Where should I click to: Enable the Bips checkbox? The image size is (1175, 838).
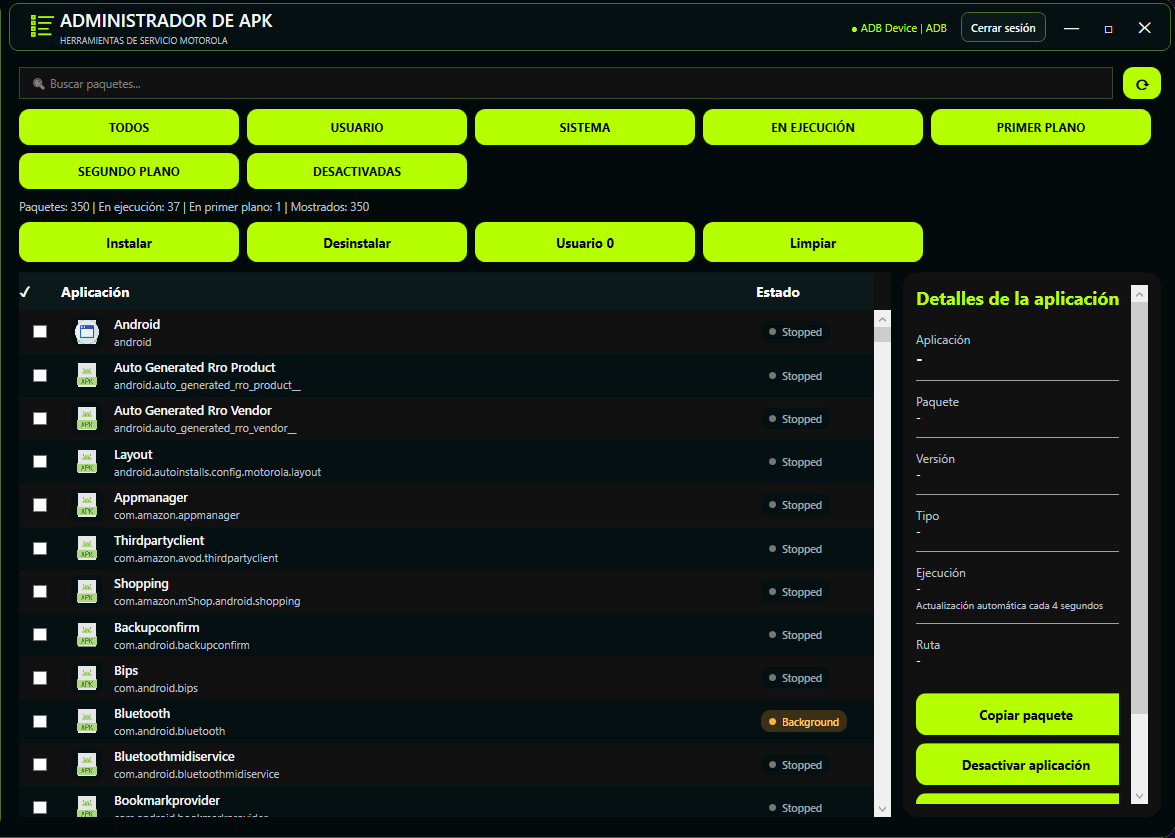[x=40, y=678]
